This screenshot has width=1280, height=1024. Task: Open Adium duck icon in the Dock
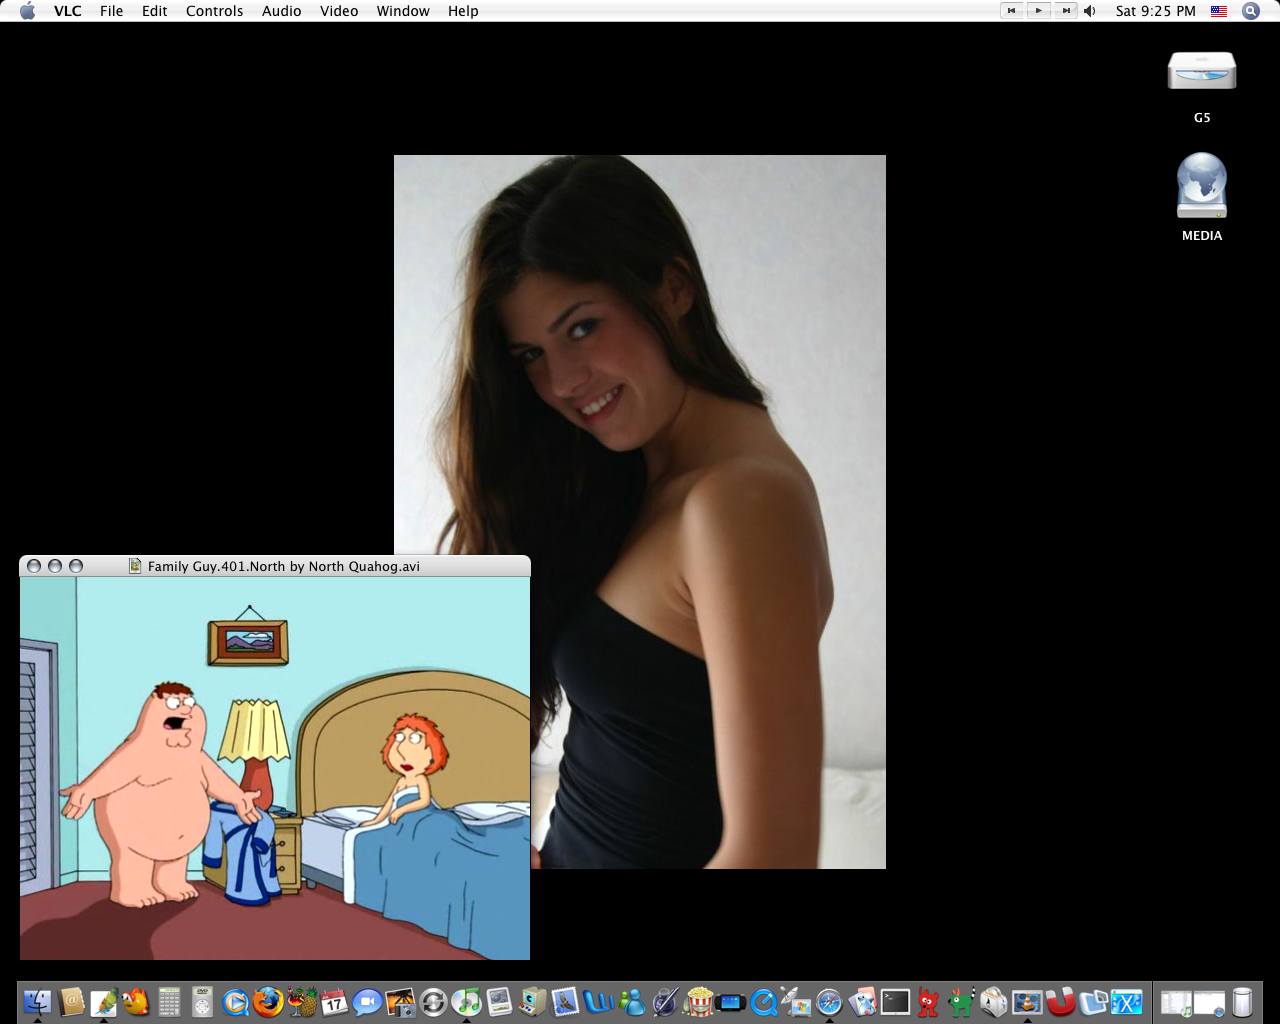pos(137,1002)
